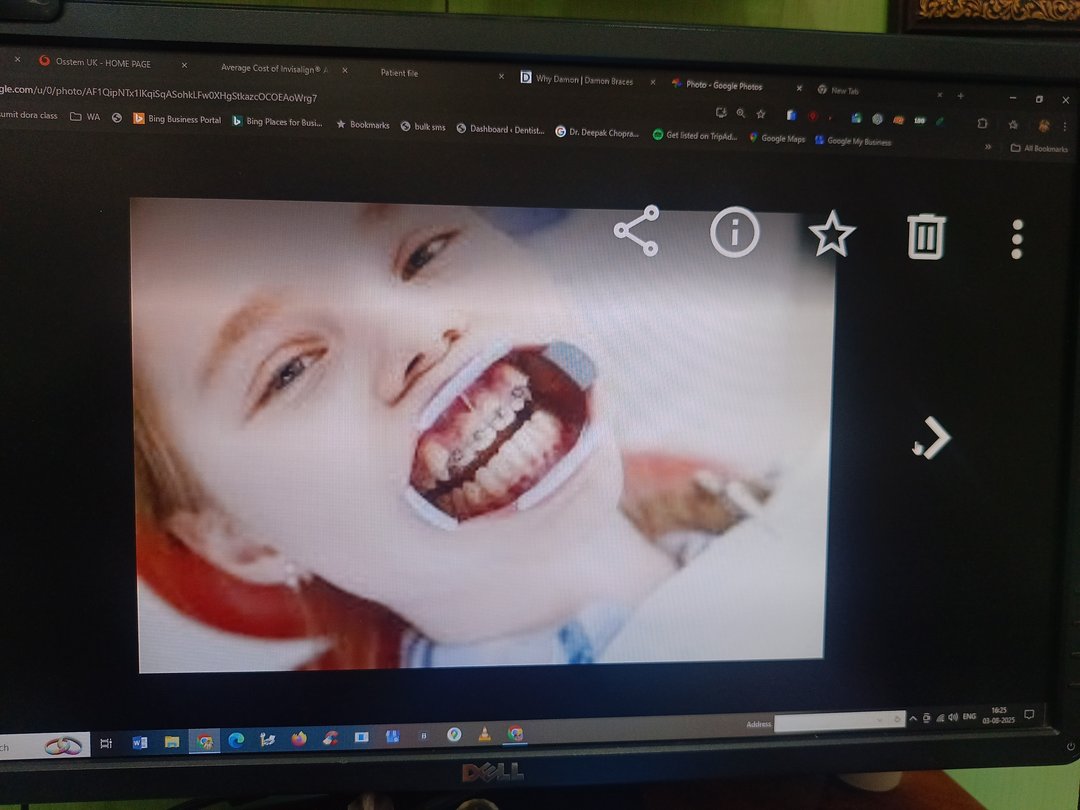
Task: Open photo info panel
Action: point(734,232)
